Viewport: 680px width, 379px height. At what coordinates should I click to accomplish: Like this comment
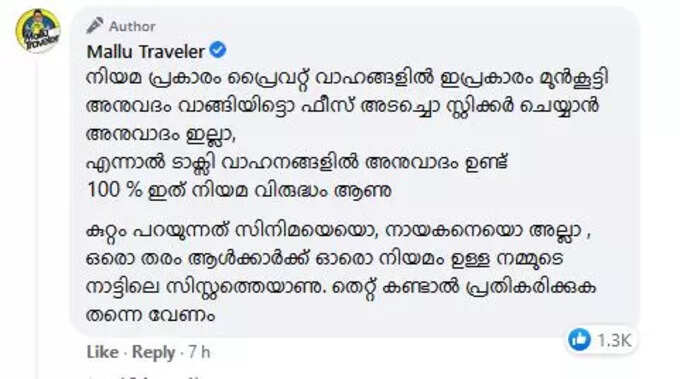(102, 352)
